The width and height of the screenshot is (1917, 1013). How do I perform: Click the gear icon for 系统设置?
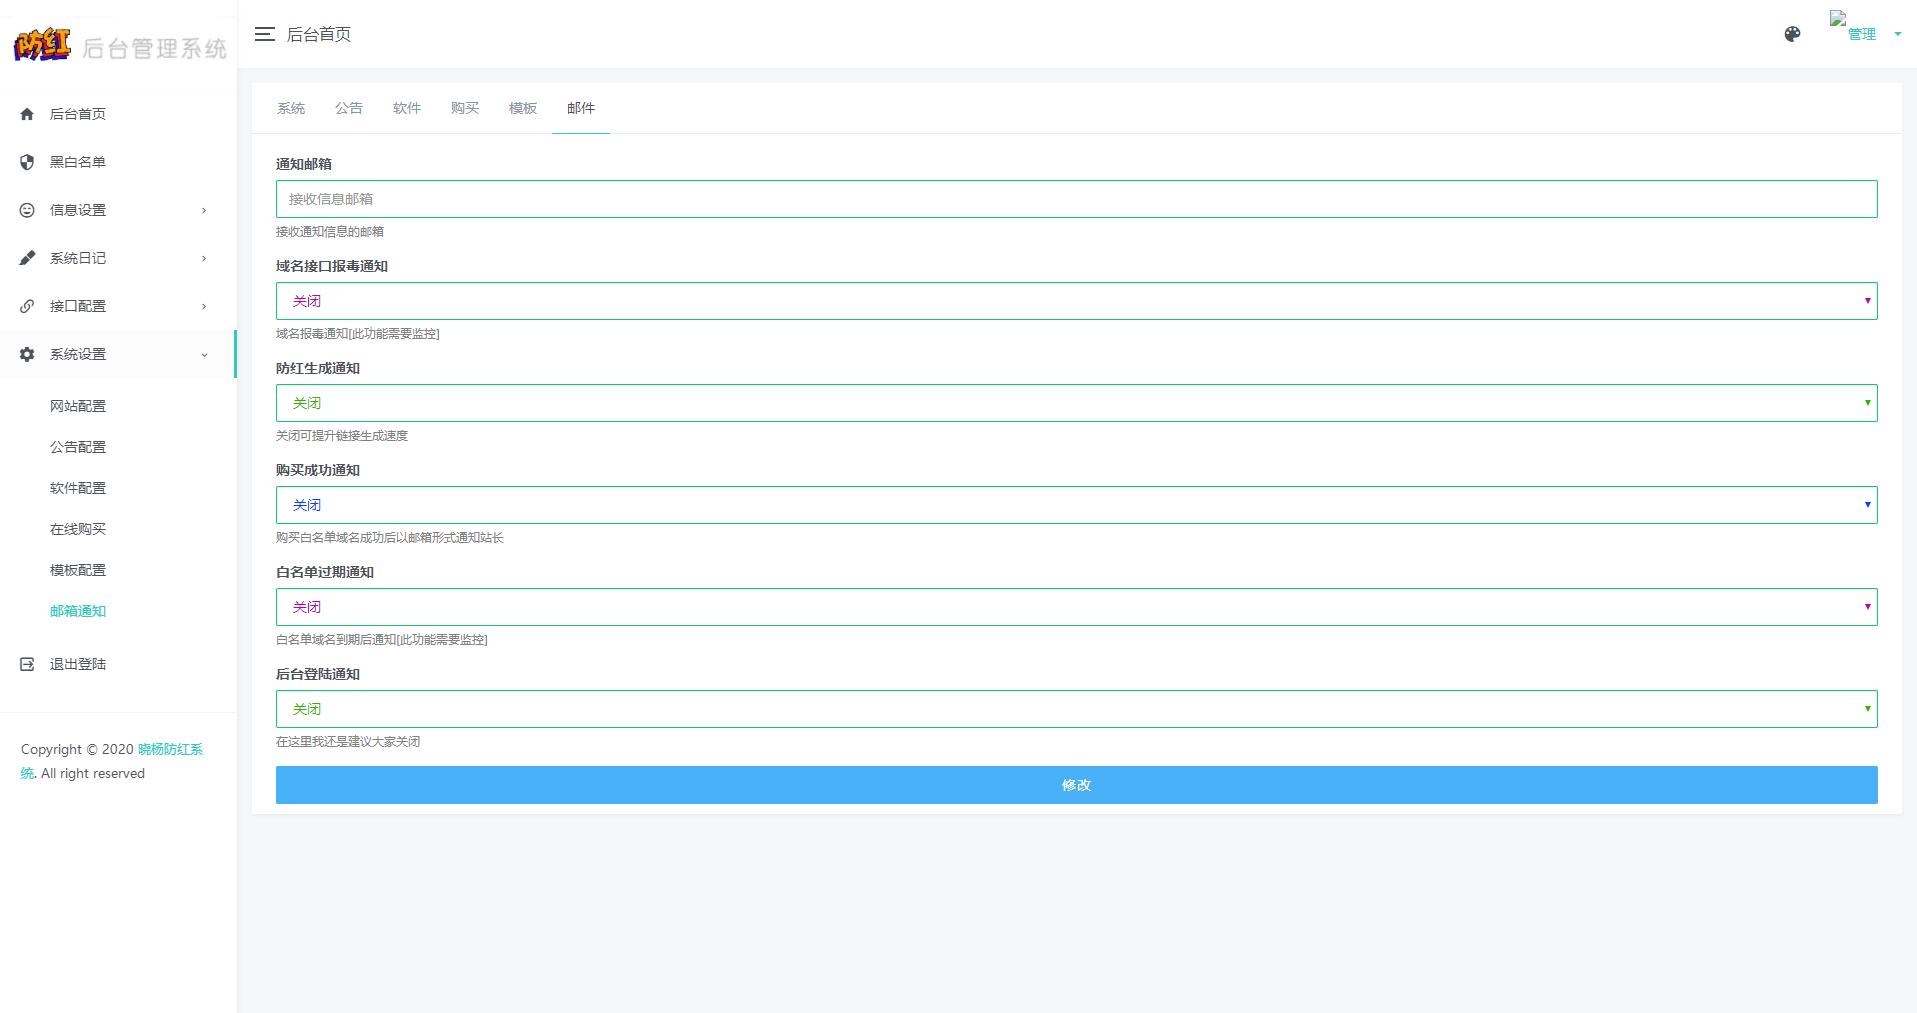point(27,354)
